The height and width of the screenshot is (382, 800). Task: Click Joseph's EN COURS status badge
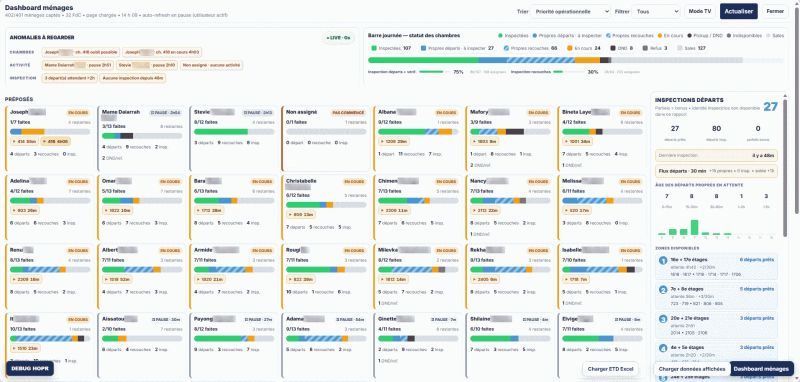click(x=78, y=112)
